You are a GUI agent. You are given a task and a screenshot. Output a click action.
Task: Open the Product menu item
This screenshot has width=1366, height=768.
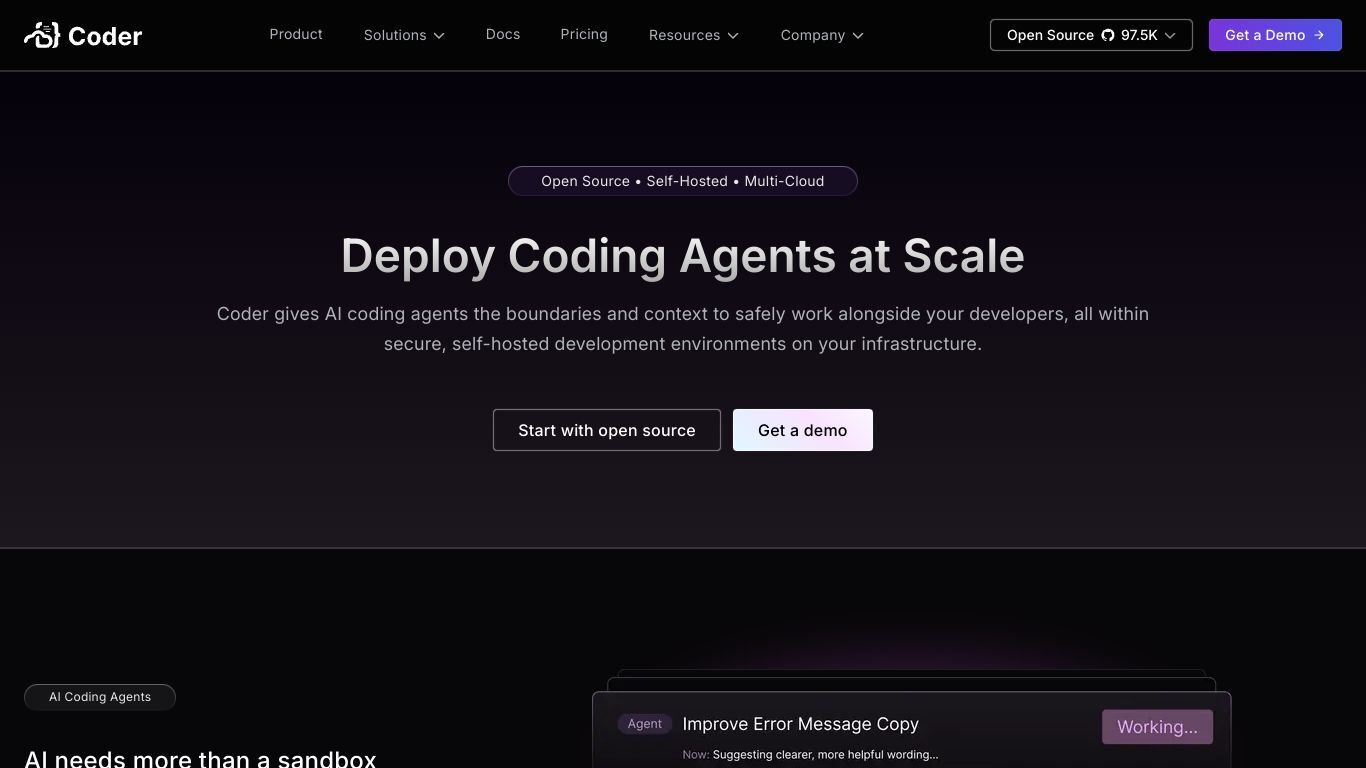pyautogui.click(x=296, y=34)
